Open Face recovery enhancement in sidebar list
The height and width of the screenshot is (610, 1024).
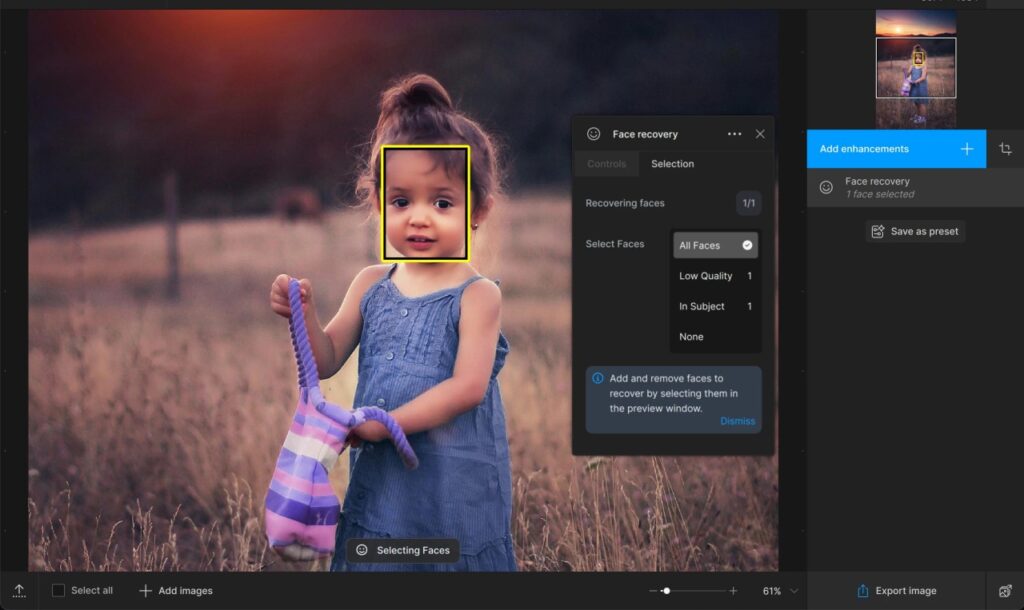[915, 187]
